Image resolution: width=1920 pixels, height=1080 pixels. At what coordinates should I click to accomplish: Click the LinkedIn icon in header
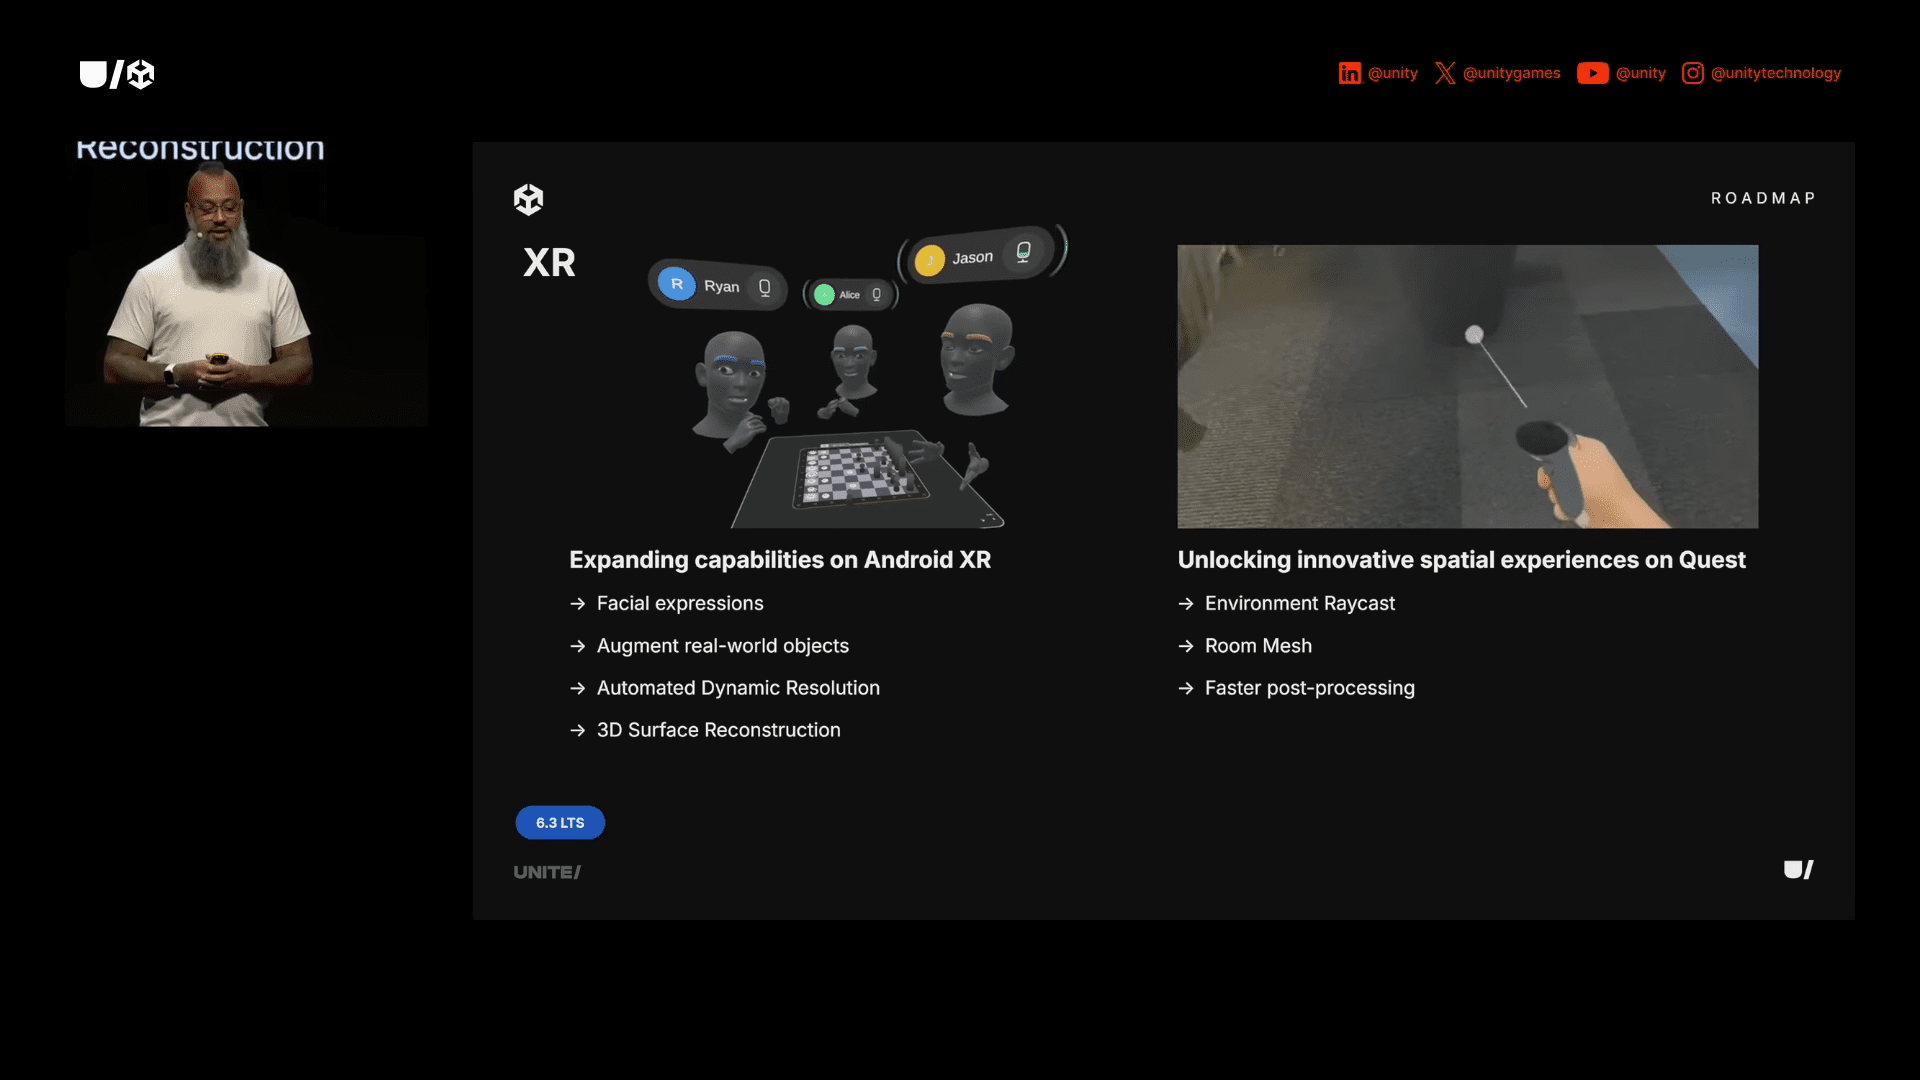pyautogui.click(x=1349, y=73)
